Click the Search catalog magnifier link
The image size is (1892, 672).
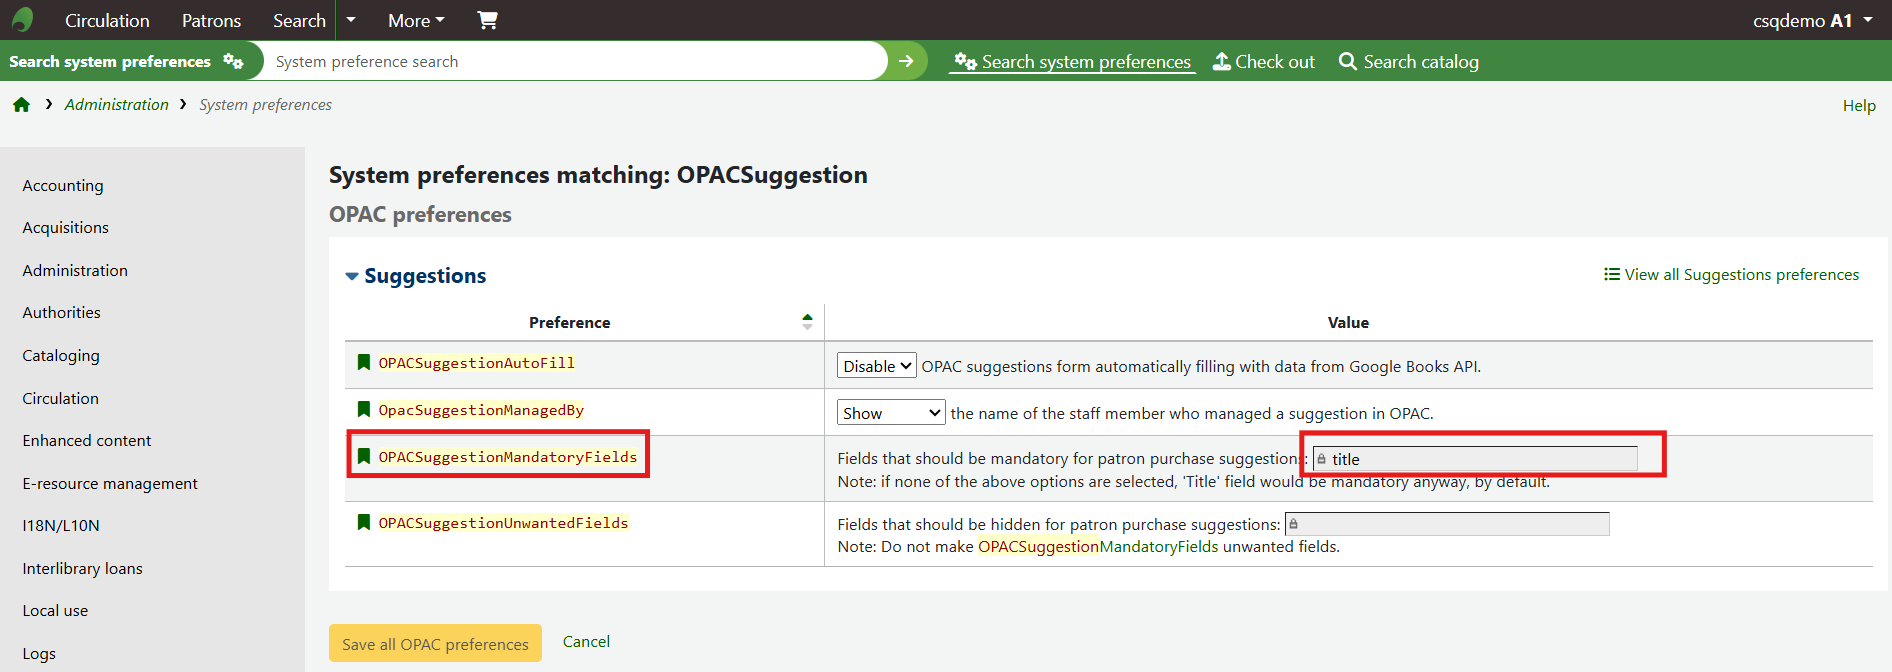pyautogui.click(x=1408, y=62)
